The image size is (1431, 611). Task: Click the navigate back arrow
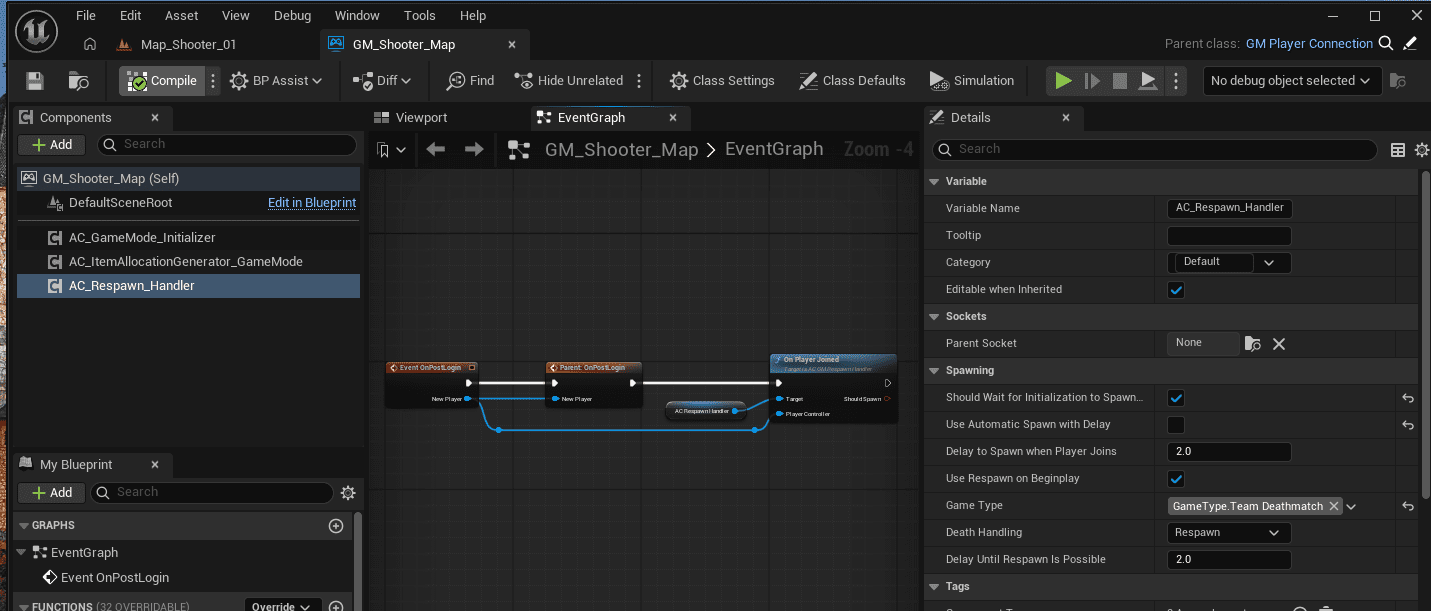point(435,149)
